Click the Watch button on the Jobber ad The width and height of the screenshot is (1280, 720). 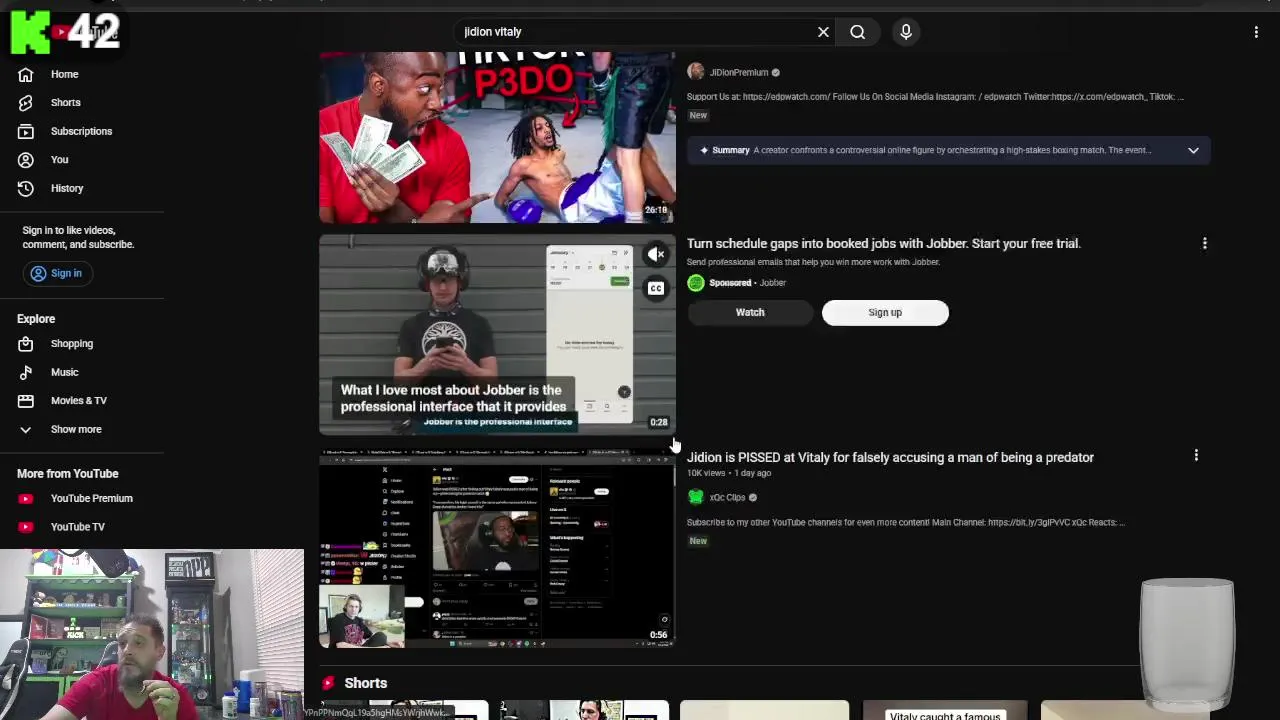point(750,312)
